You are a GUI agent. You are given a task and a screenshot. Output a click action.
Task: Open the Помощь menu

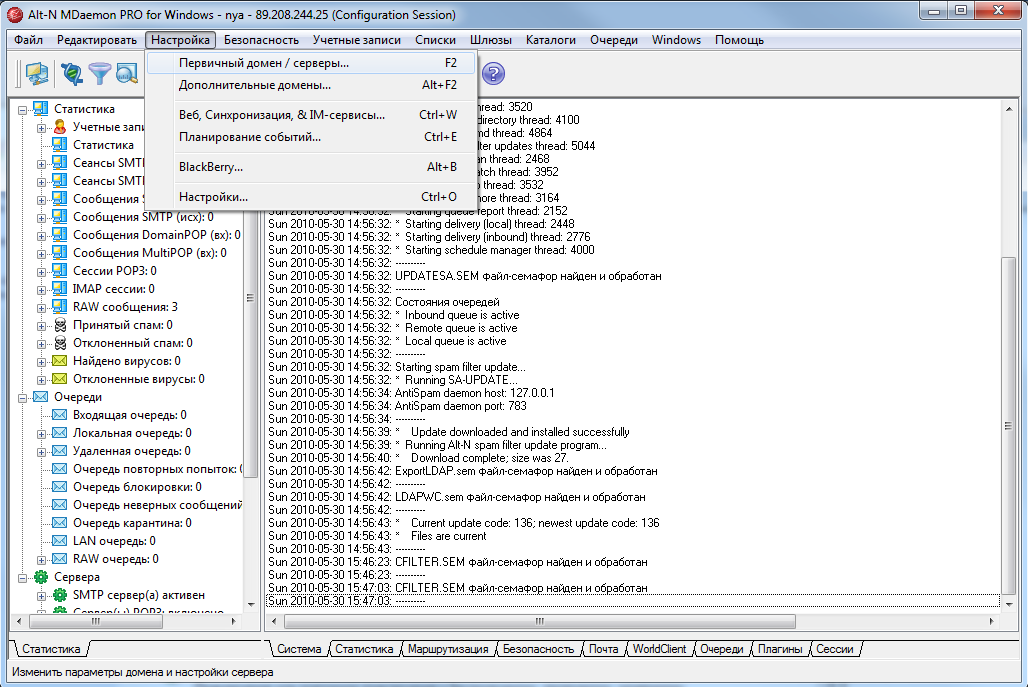pos(739,40)
